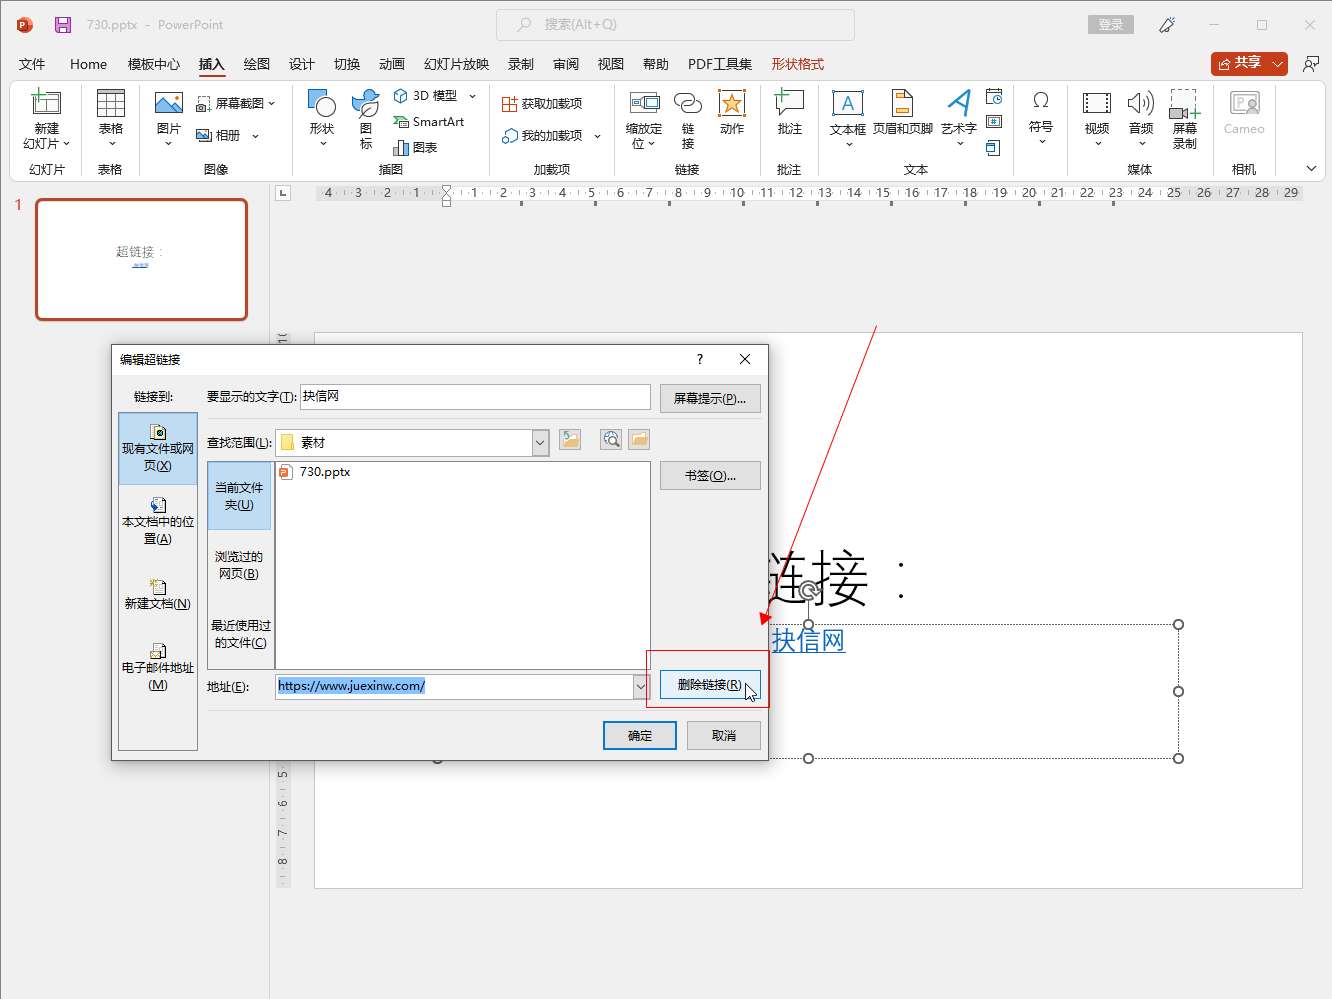Click the up-one-folder icon in dialog

coord(570,439)
